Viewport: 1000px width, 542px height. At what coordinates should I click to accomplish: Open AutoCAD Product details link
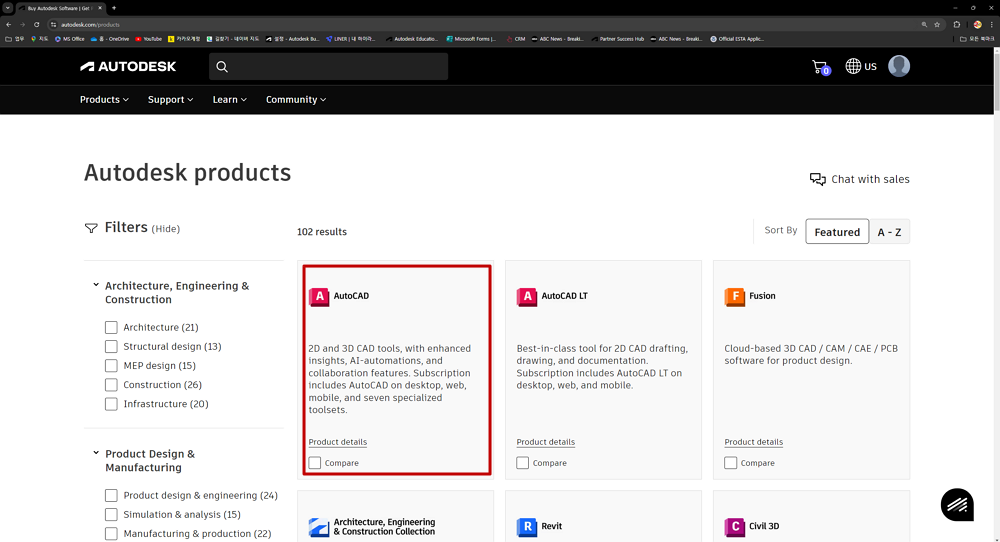point(337,442)
